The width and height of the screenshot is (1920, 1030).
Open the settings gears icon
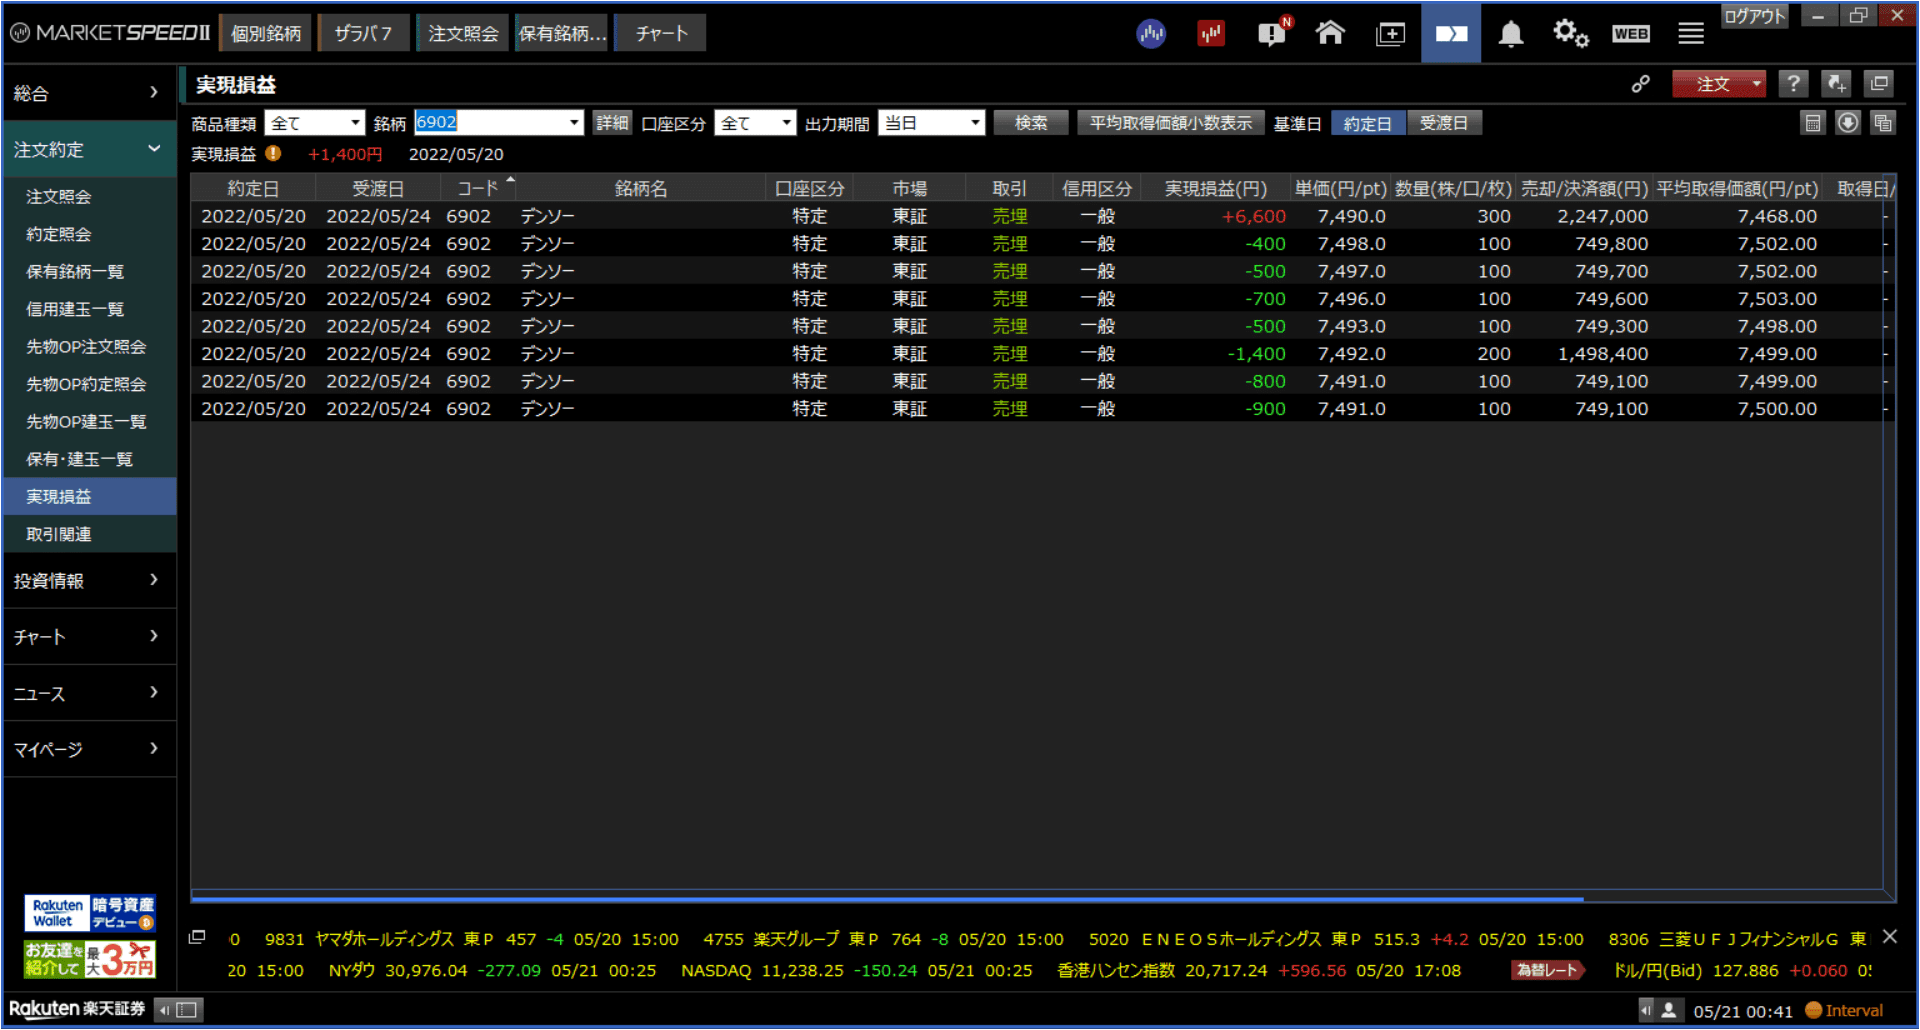click(x=1570, y=34)
